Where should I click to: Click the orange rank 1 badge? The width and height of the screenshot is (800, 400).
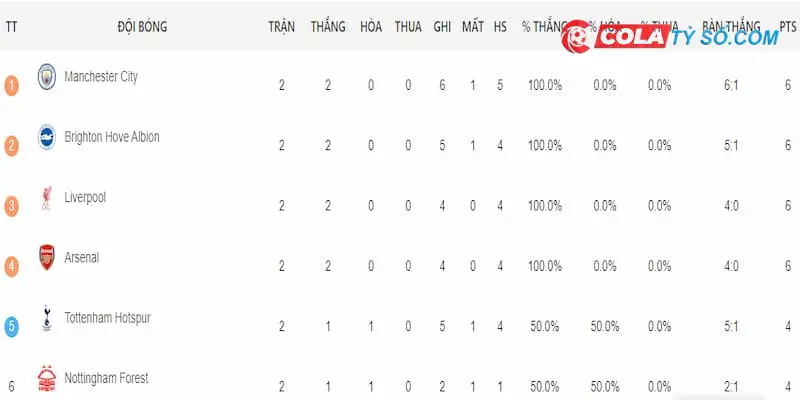point(11,85)
